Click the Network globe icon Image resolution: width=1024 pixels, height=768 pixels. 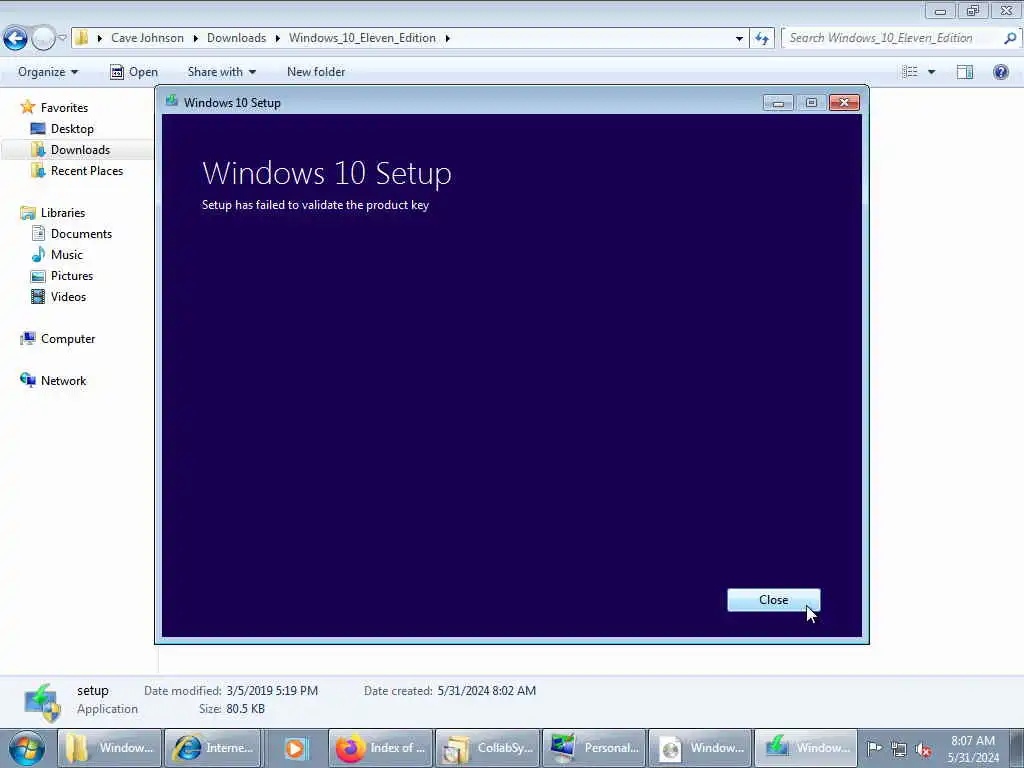(27, 379)
